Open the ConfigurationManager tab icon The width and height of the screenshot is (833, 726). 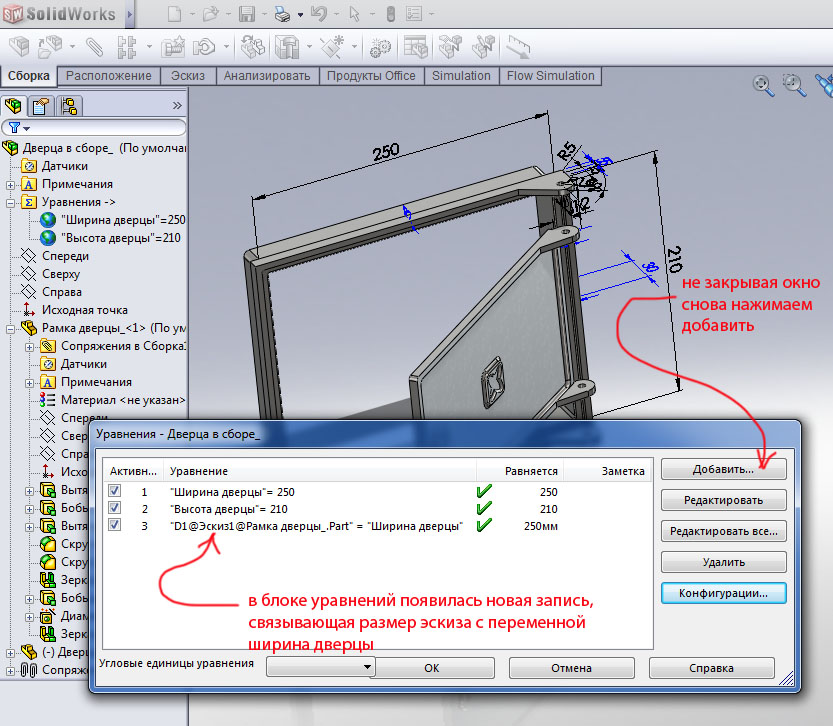[x=68, y=106]
